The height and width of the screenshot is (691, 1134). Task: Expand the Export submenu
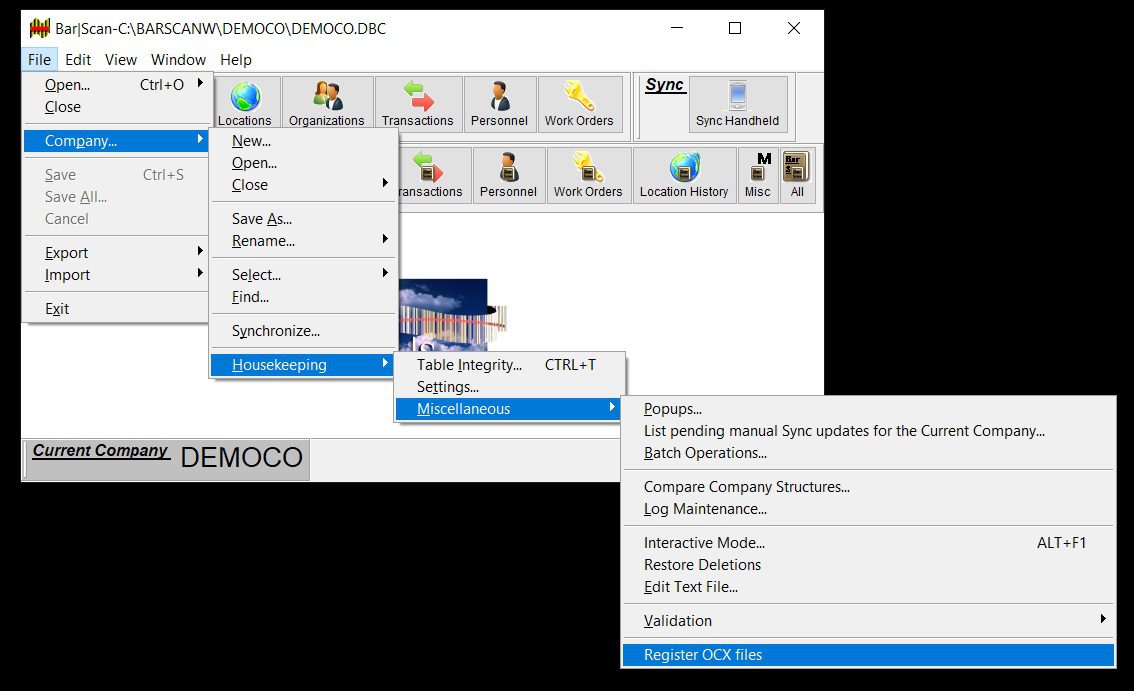[x=116, y=253]
